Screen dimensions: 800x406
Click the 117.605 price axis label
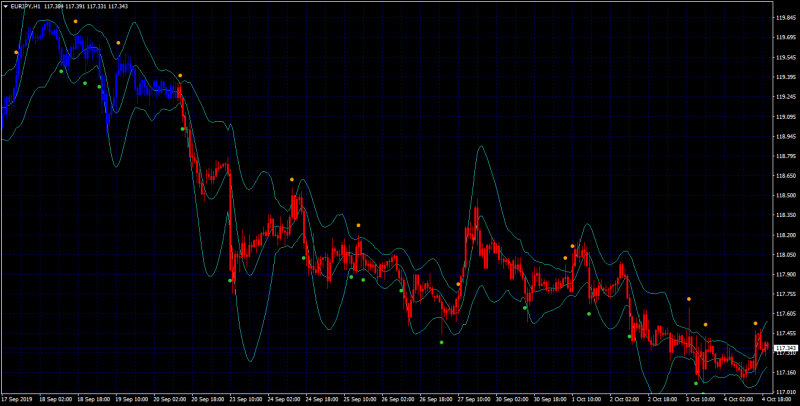pos(785,314)
